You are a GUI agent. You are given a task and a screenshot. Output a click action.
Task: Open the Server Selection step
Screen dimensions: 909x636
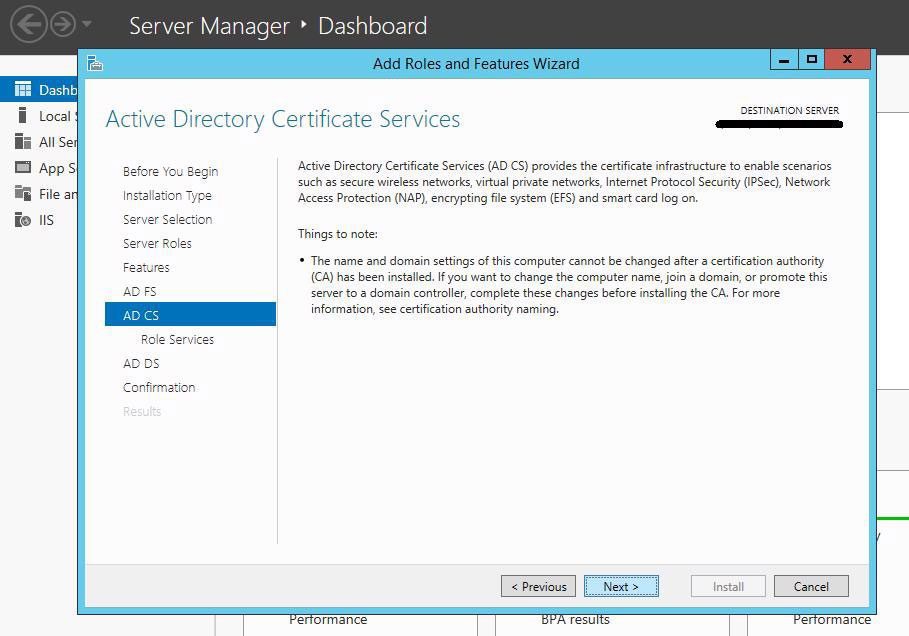pyautogui.click(x=167, y=219)
